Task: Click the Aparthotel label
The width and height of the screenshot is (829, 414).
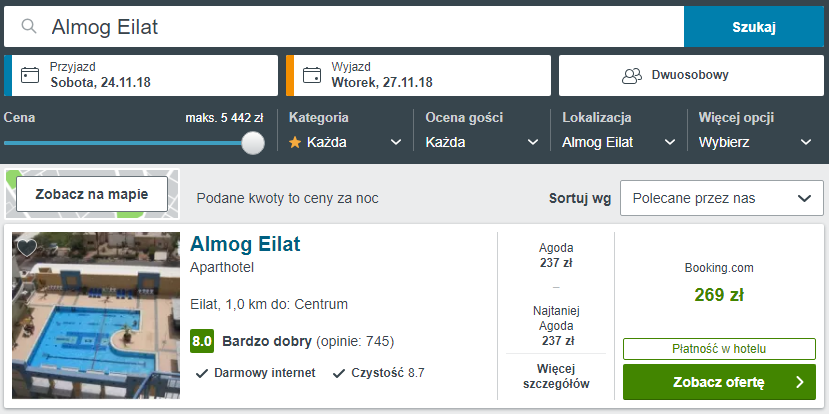Action: [x=222, y=268]
